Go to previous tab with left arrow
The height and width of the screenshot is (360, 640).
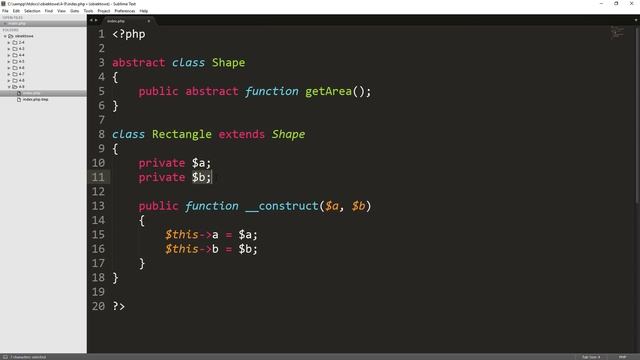(91, 20)
